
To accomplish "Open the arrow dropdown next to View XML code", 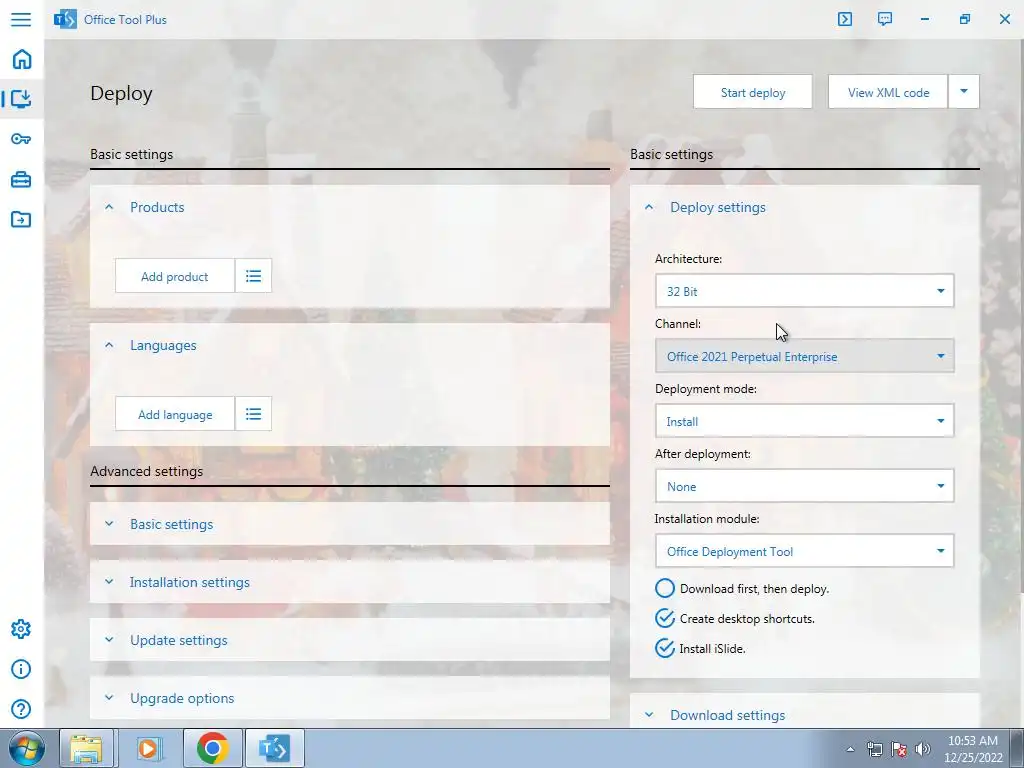I will pyautogui.click(x=964, y=92).
